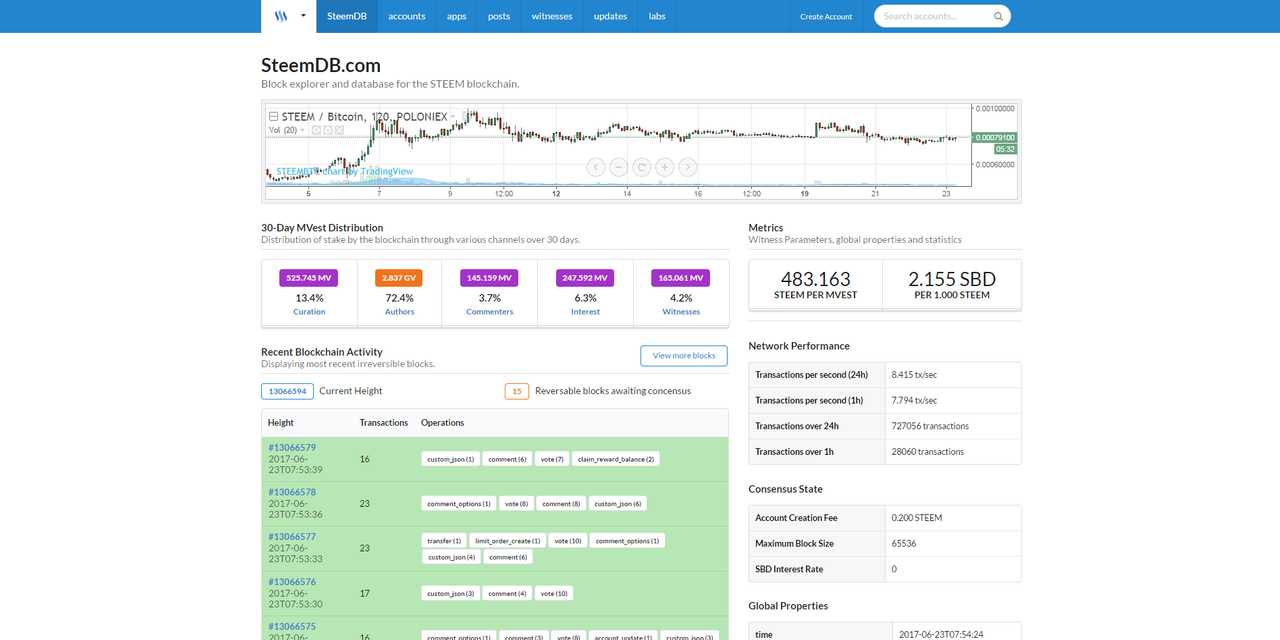The width and height of the screenshot is (1280, 640).
Task: Open the witnesses menu item
Action: (x=552, y=16)
